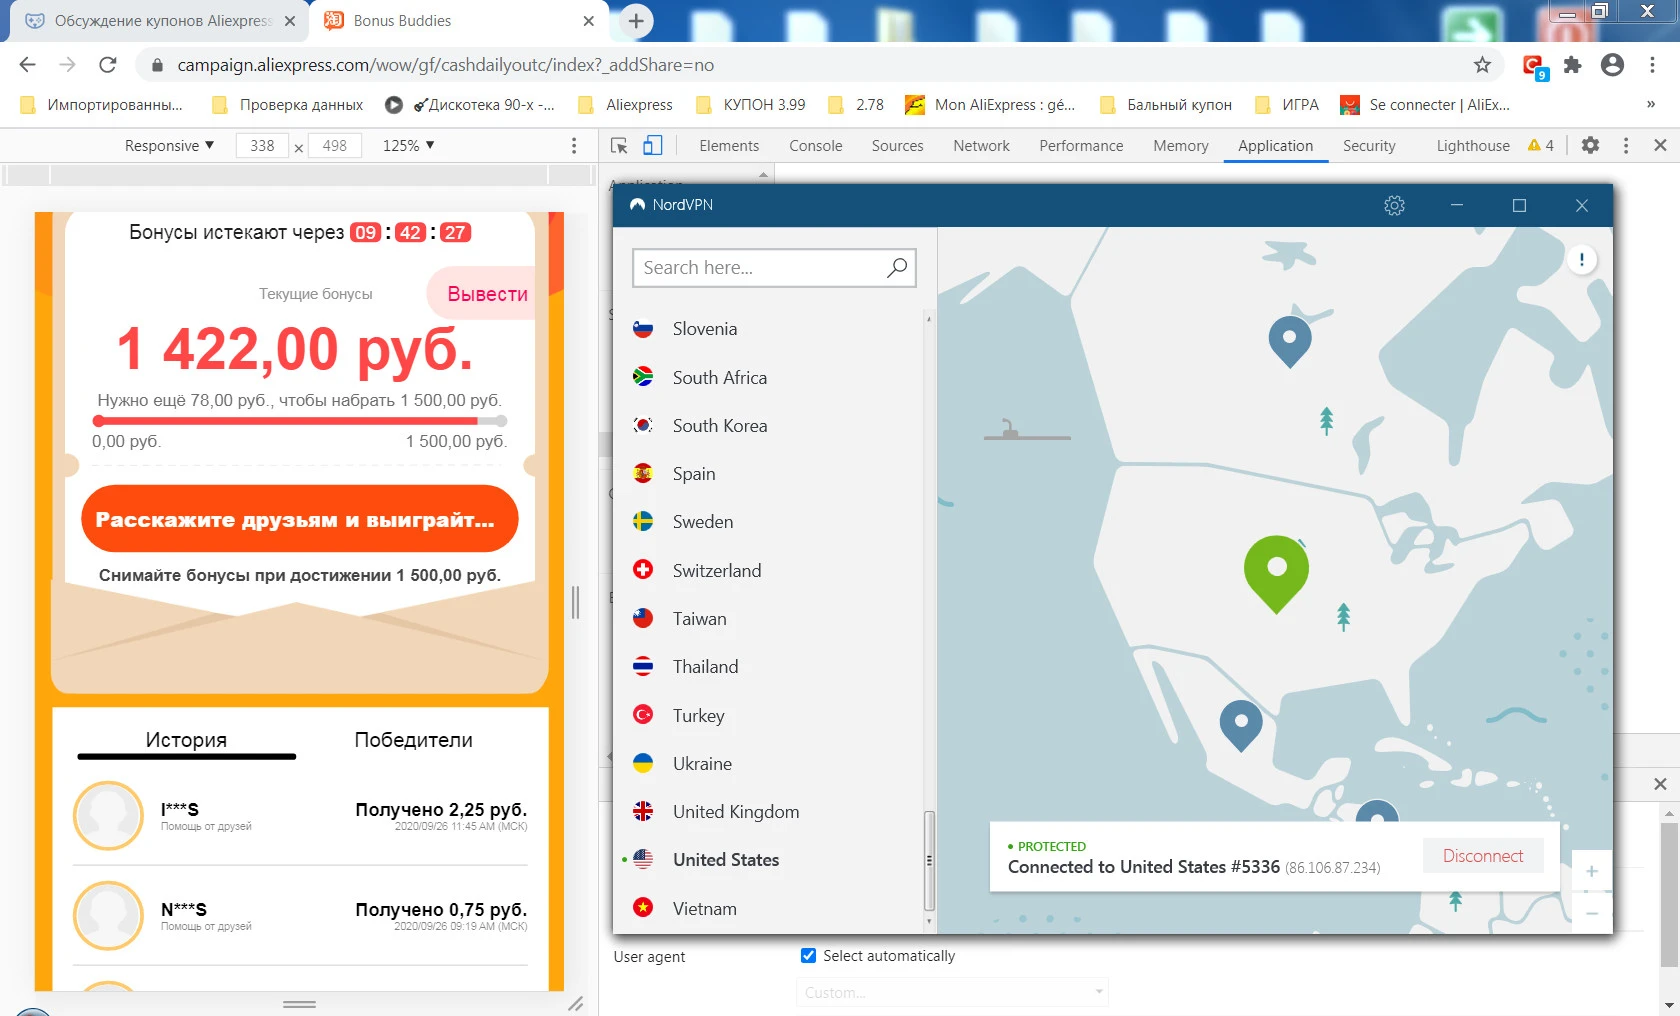The height and width of the screenshot is (1016, 1680).
Task: Click the viewport width field showing 338
Action: (x=262, y=146)
